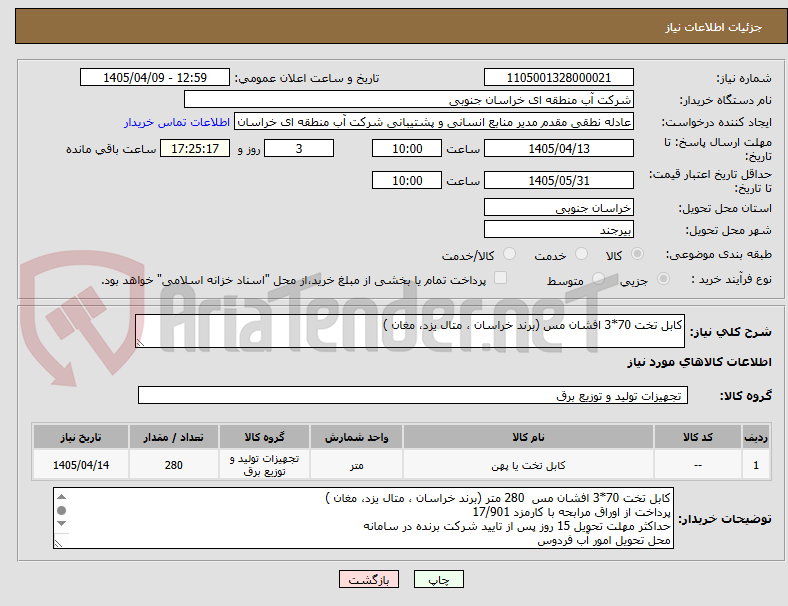Click the price validity date 1405/05/31
Screen dimensions: 788x606
tap(558, 180)
